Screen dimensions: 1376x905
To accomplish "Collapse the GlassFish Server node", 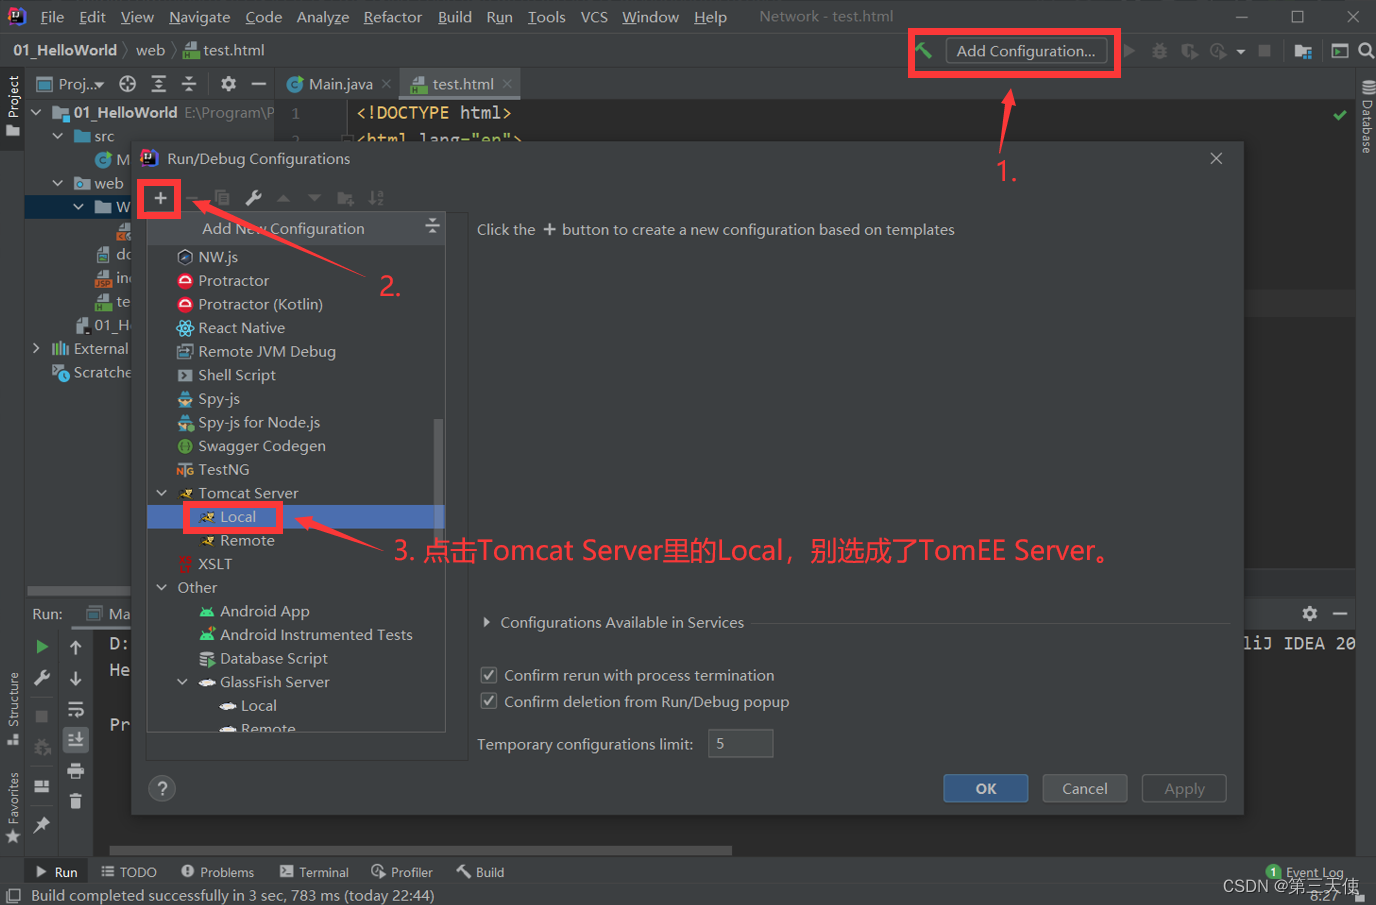I will coord(183,682).
